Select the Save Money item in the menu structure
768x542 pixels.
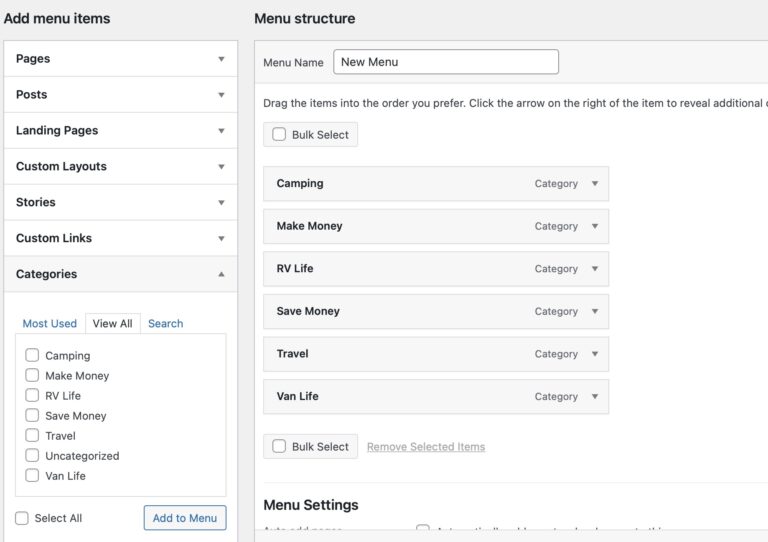tap(436, 311)
